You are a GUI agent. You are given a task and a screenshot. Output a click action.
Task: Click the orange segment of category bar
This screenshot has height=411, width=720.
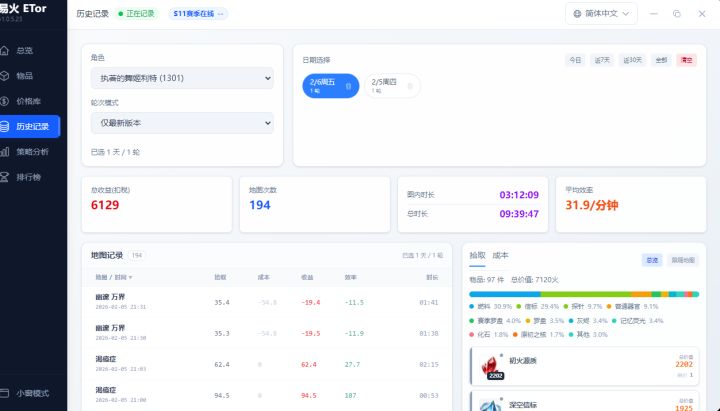[x=641, y=294]
